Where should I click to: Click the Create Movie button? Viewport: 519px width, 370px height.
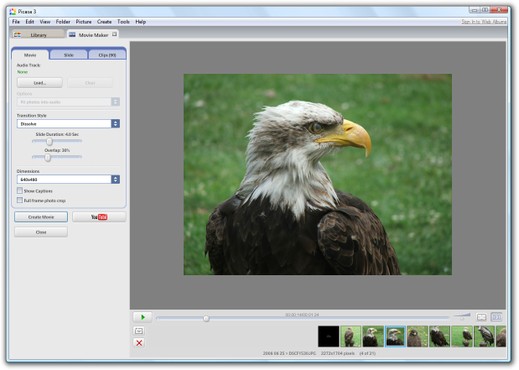coord(41,217)
